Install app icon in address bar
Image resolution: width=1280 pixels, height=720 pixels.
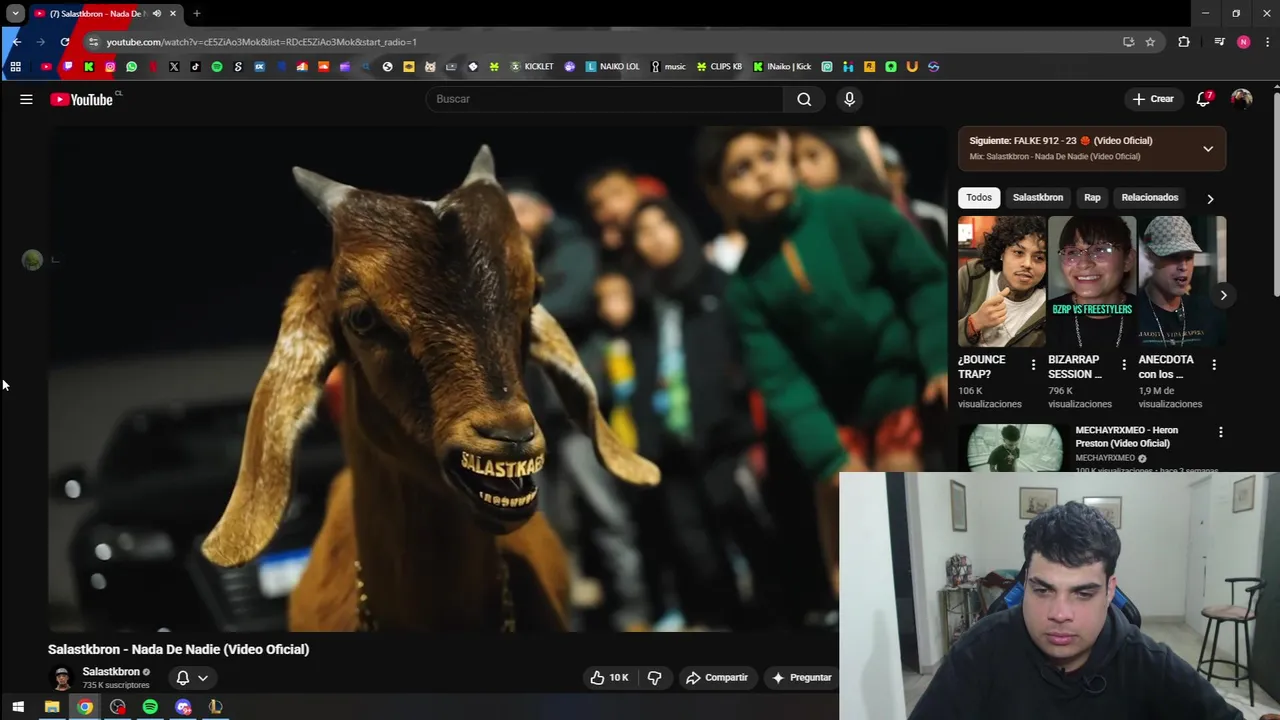1128,42
